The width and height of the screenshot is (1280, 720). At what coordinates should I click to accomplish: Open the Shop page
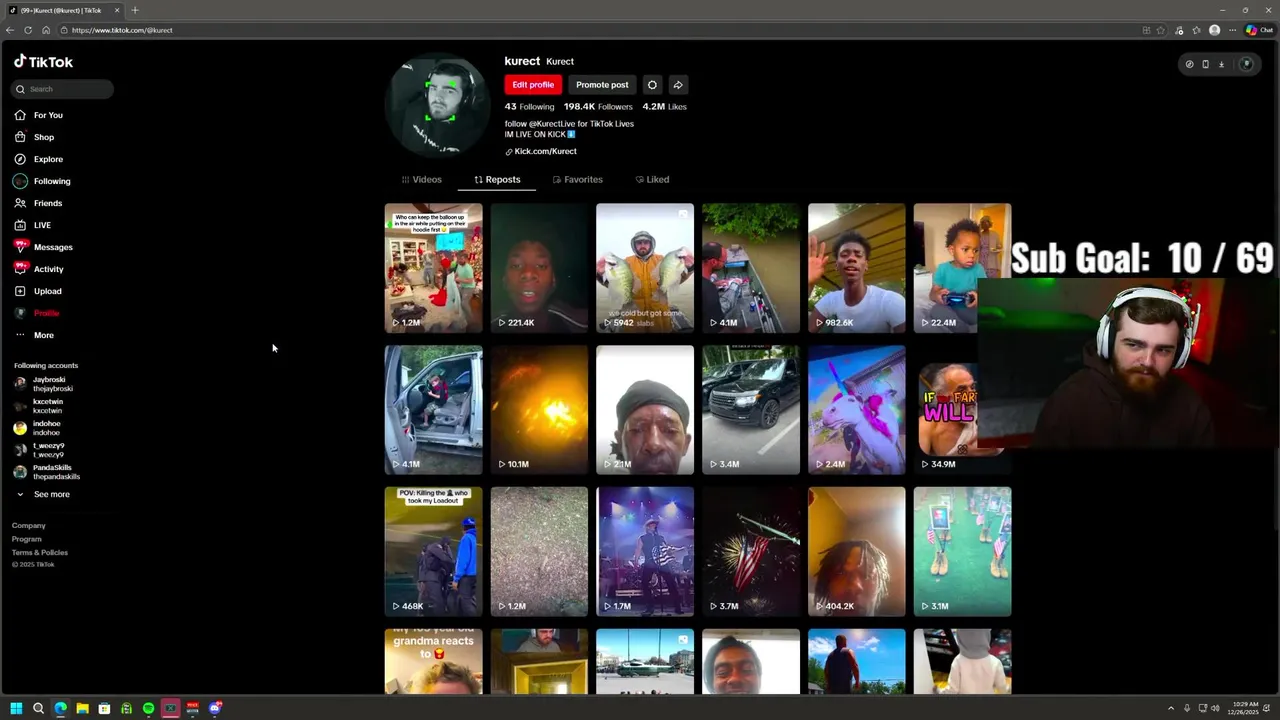tap(35, 137)
